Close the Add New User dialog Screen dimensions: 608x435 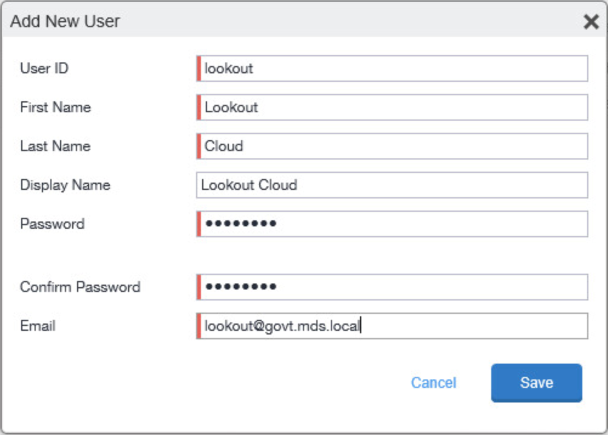591,22
